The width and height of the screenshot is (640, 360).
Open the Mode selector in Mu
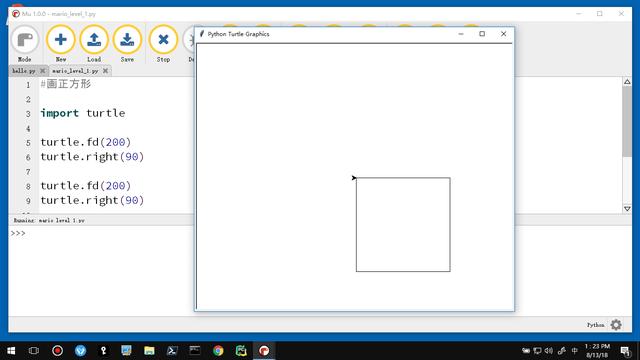(24, 44)
